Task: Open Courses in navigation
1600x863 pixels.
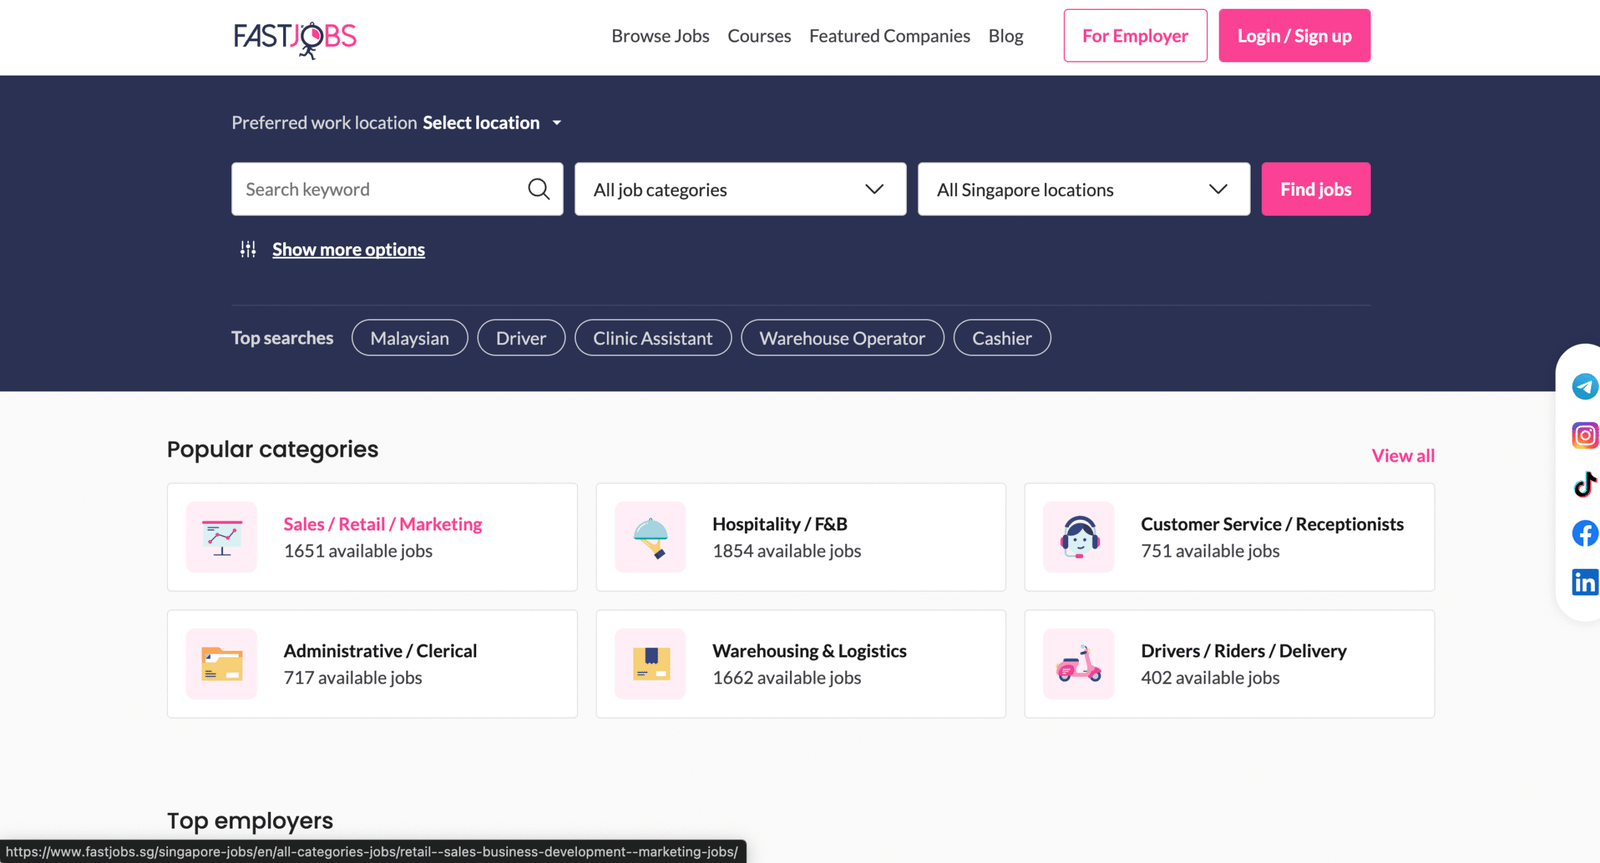Action: tap(759, 36)
